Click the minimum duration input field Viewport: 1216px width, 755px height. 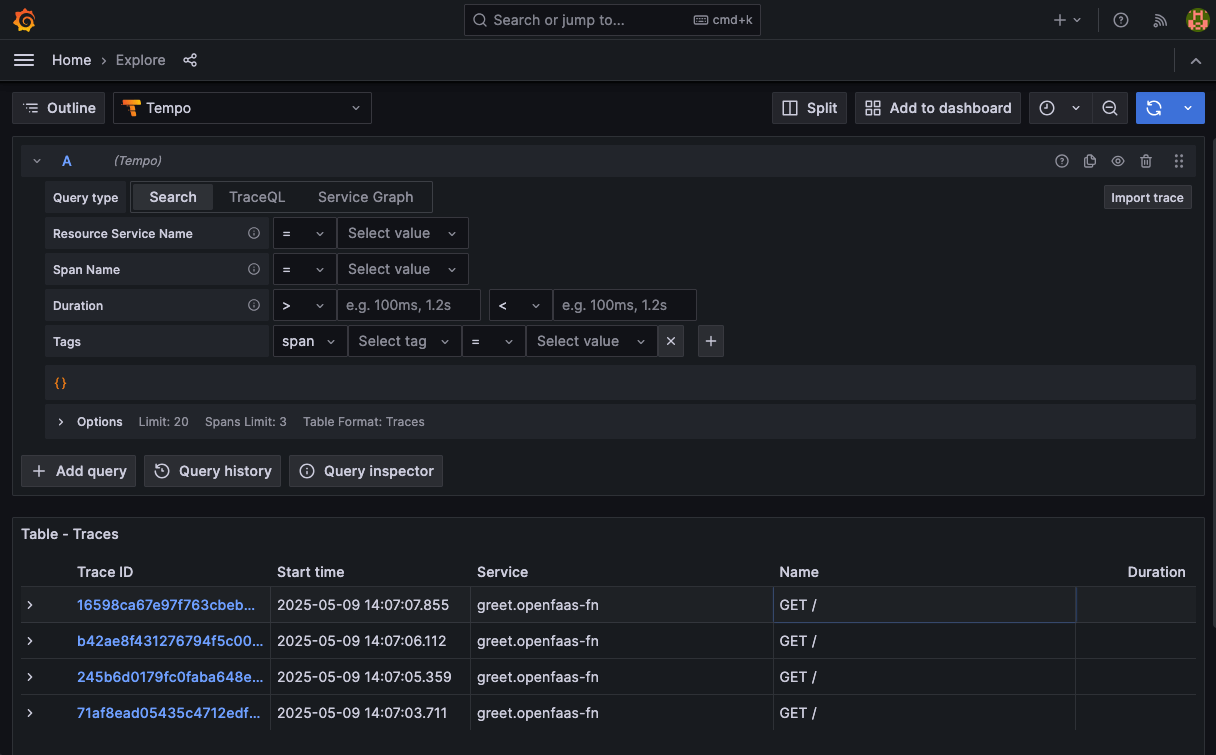point(409,305)
